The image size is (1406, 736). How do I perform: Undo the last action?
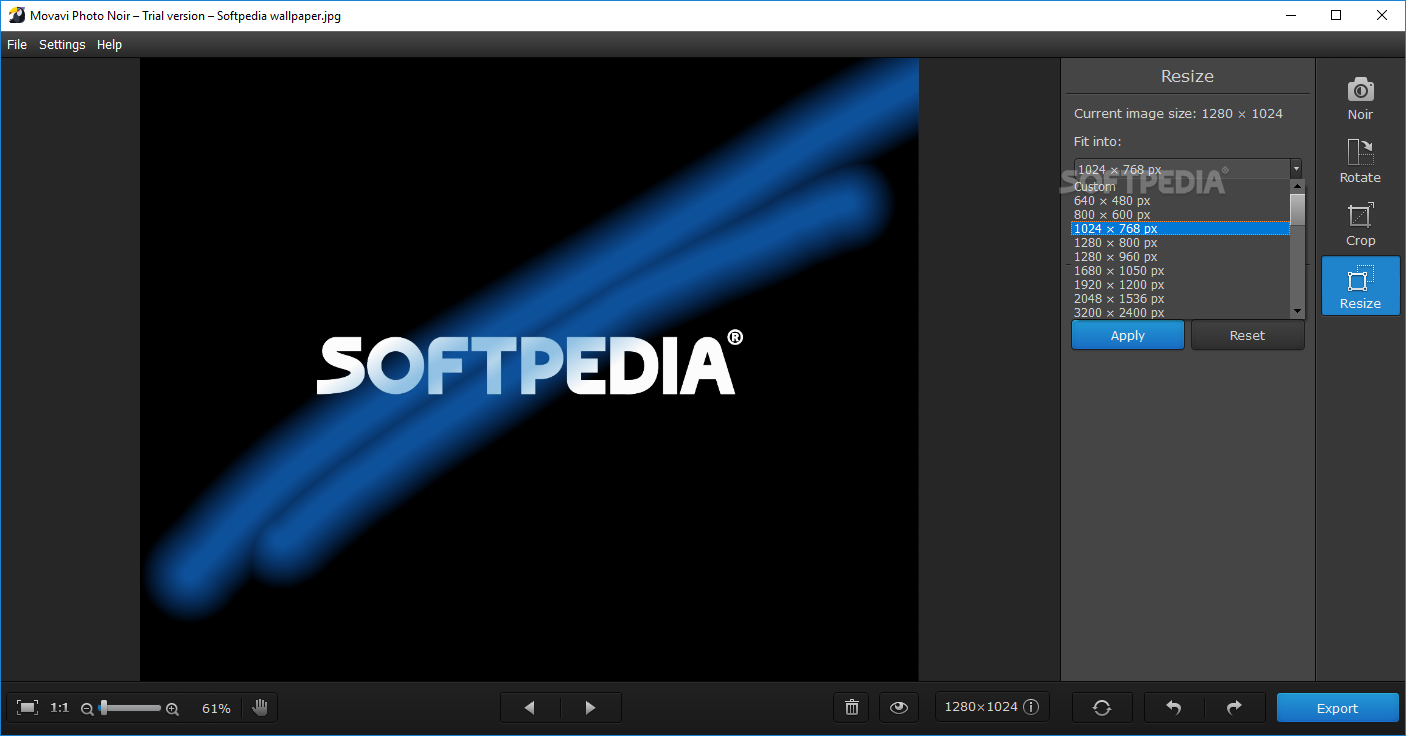1174,708
